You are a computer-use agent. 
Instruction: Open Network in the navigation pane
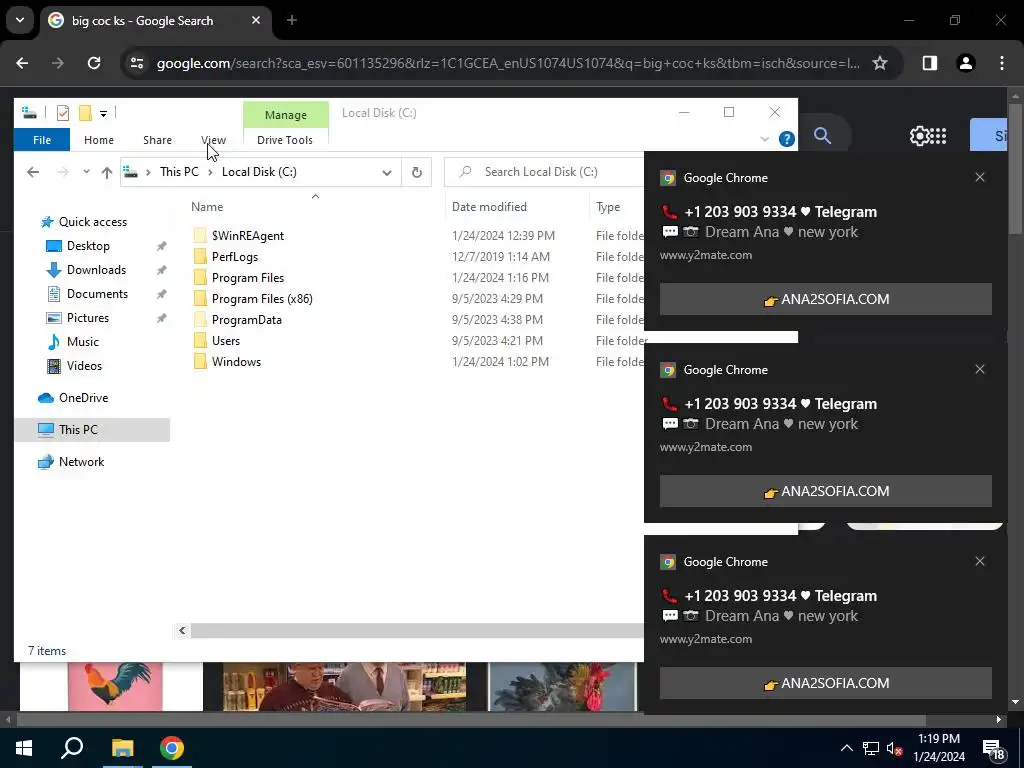81,462
